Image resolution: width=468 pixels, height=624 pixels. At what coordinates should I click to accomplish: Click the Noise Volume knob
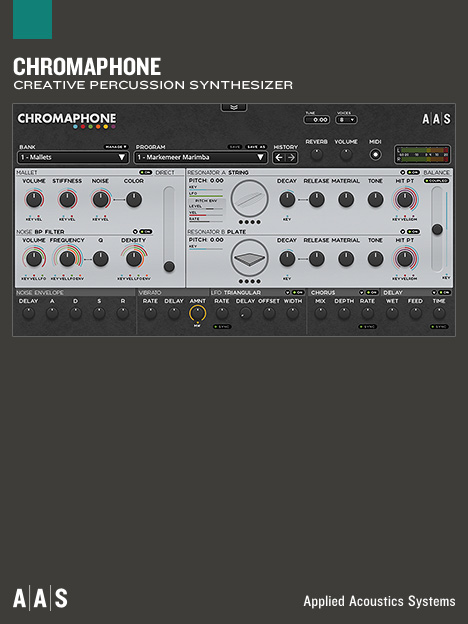pos(34,259)
